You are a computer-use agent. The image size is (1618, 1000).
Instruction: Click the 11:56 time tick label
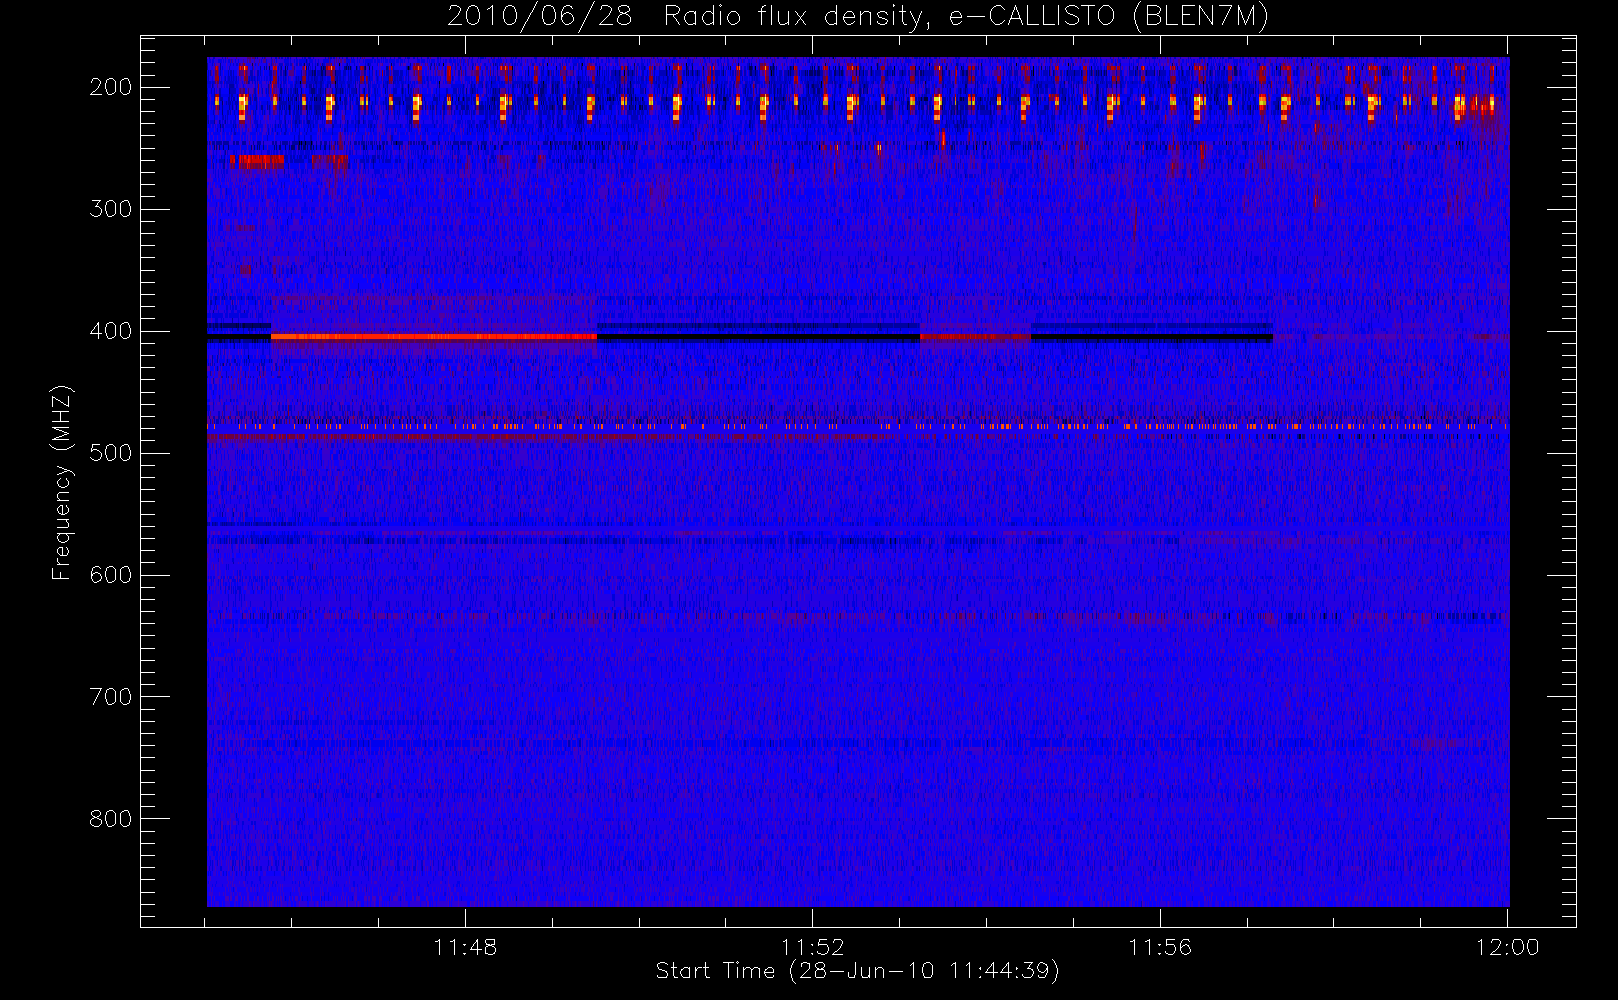[x=1160, y=947]
